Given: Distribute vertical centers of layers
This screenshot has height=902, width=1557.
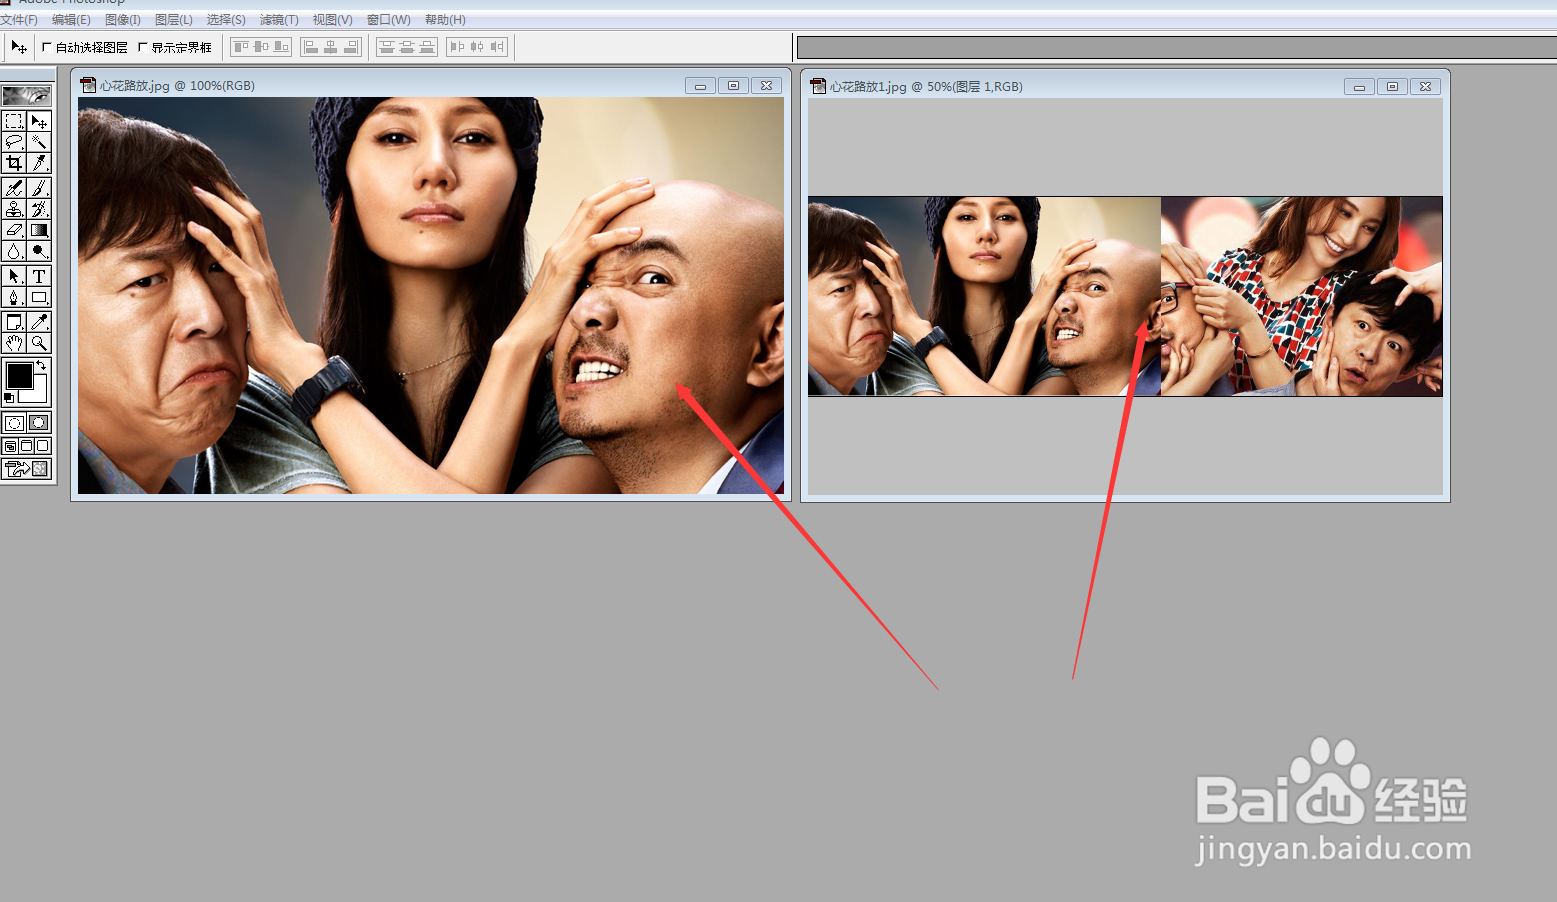Looking at the screenshot, I should (407, 47).
